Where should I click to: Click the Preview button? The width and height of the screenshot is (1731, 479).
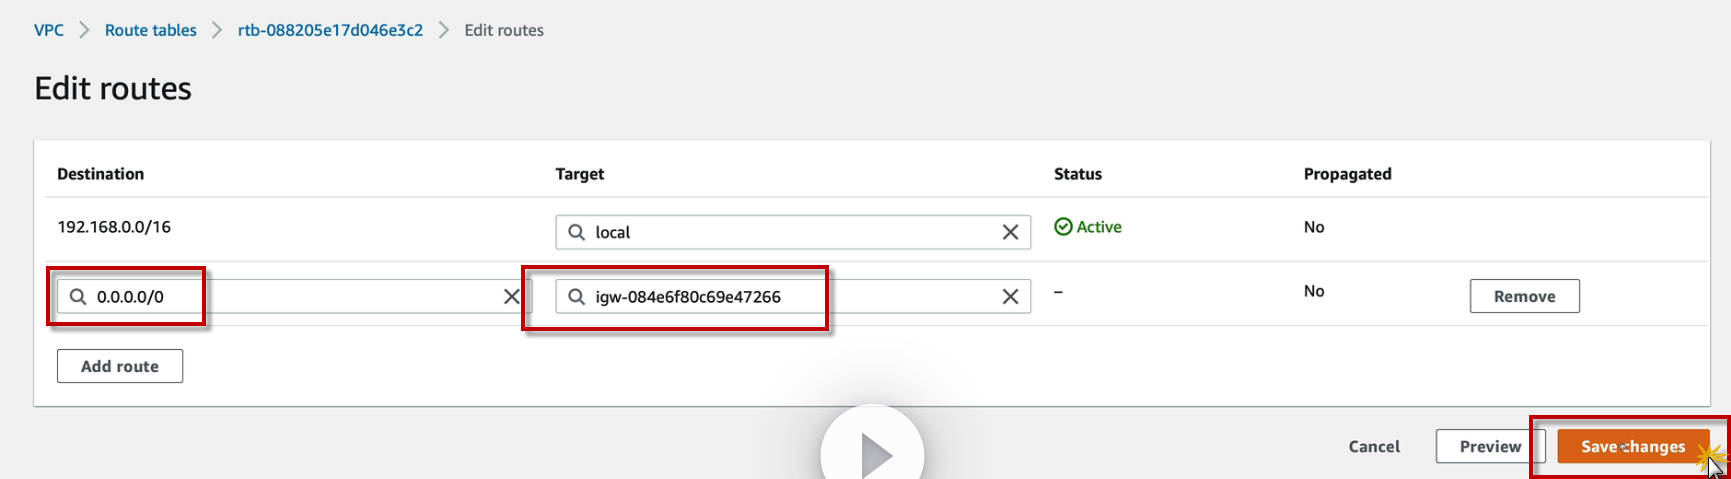pos(1490,446)
